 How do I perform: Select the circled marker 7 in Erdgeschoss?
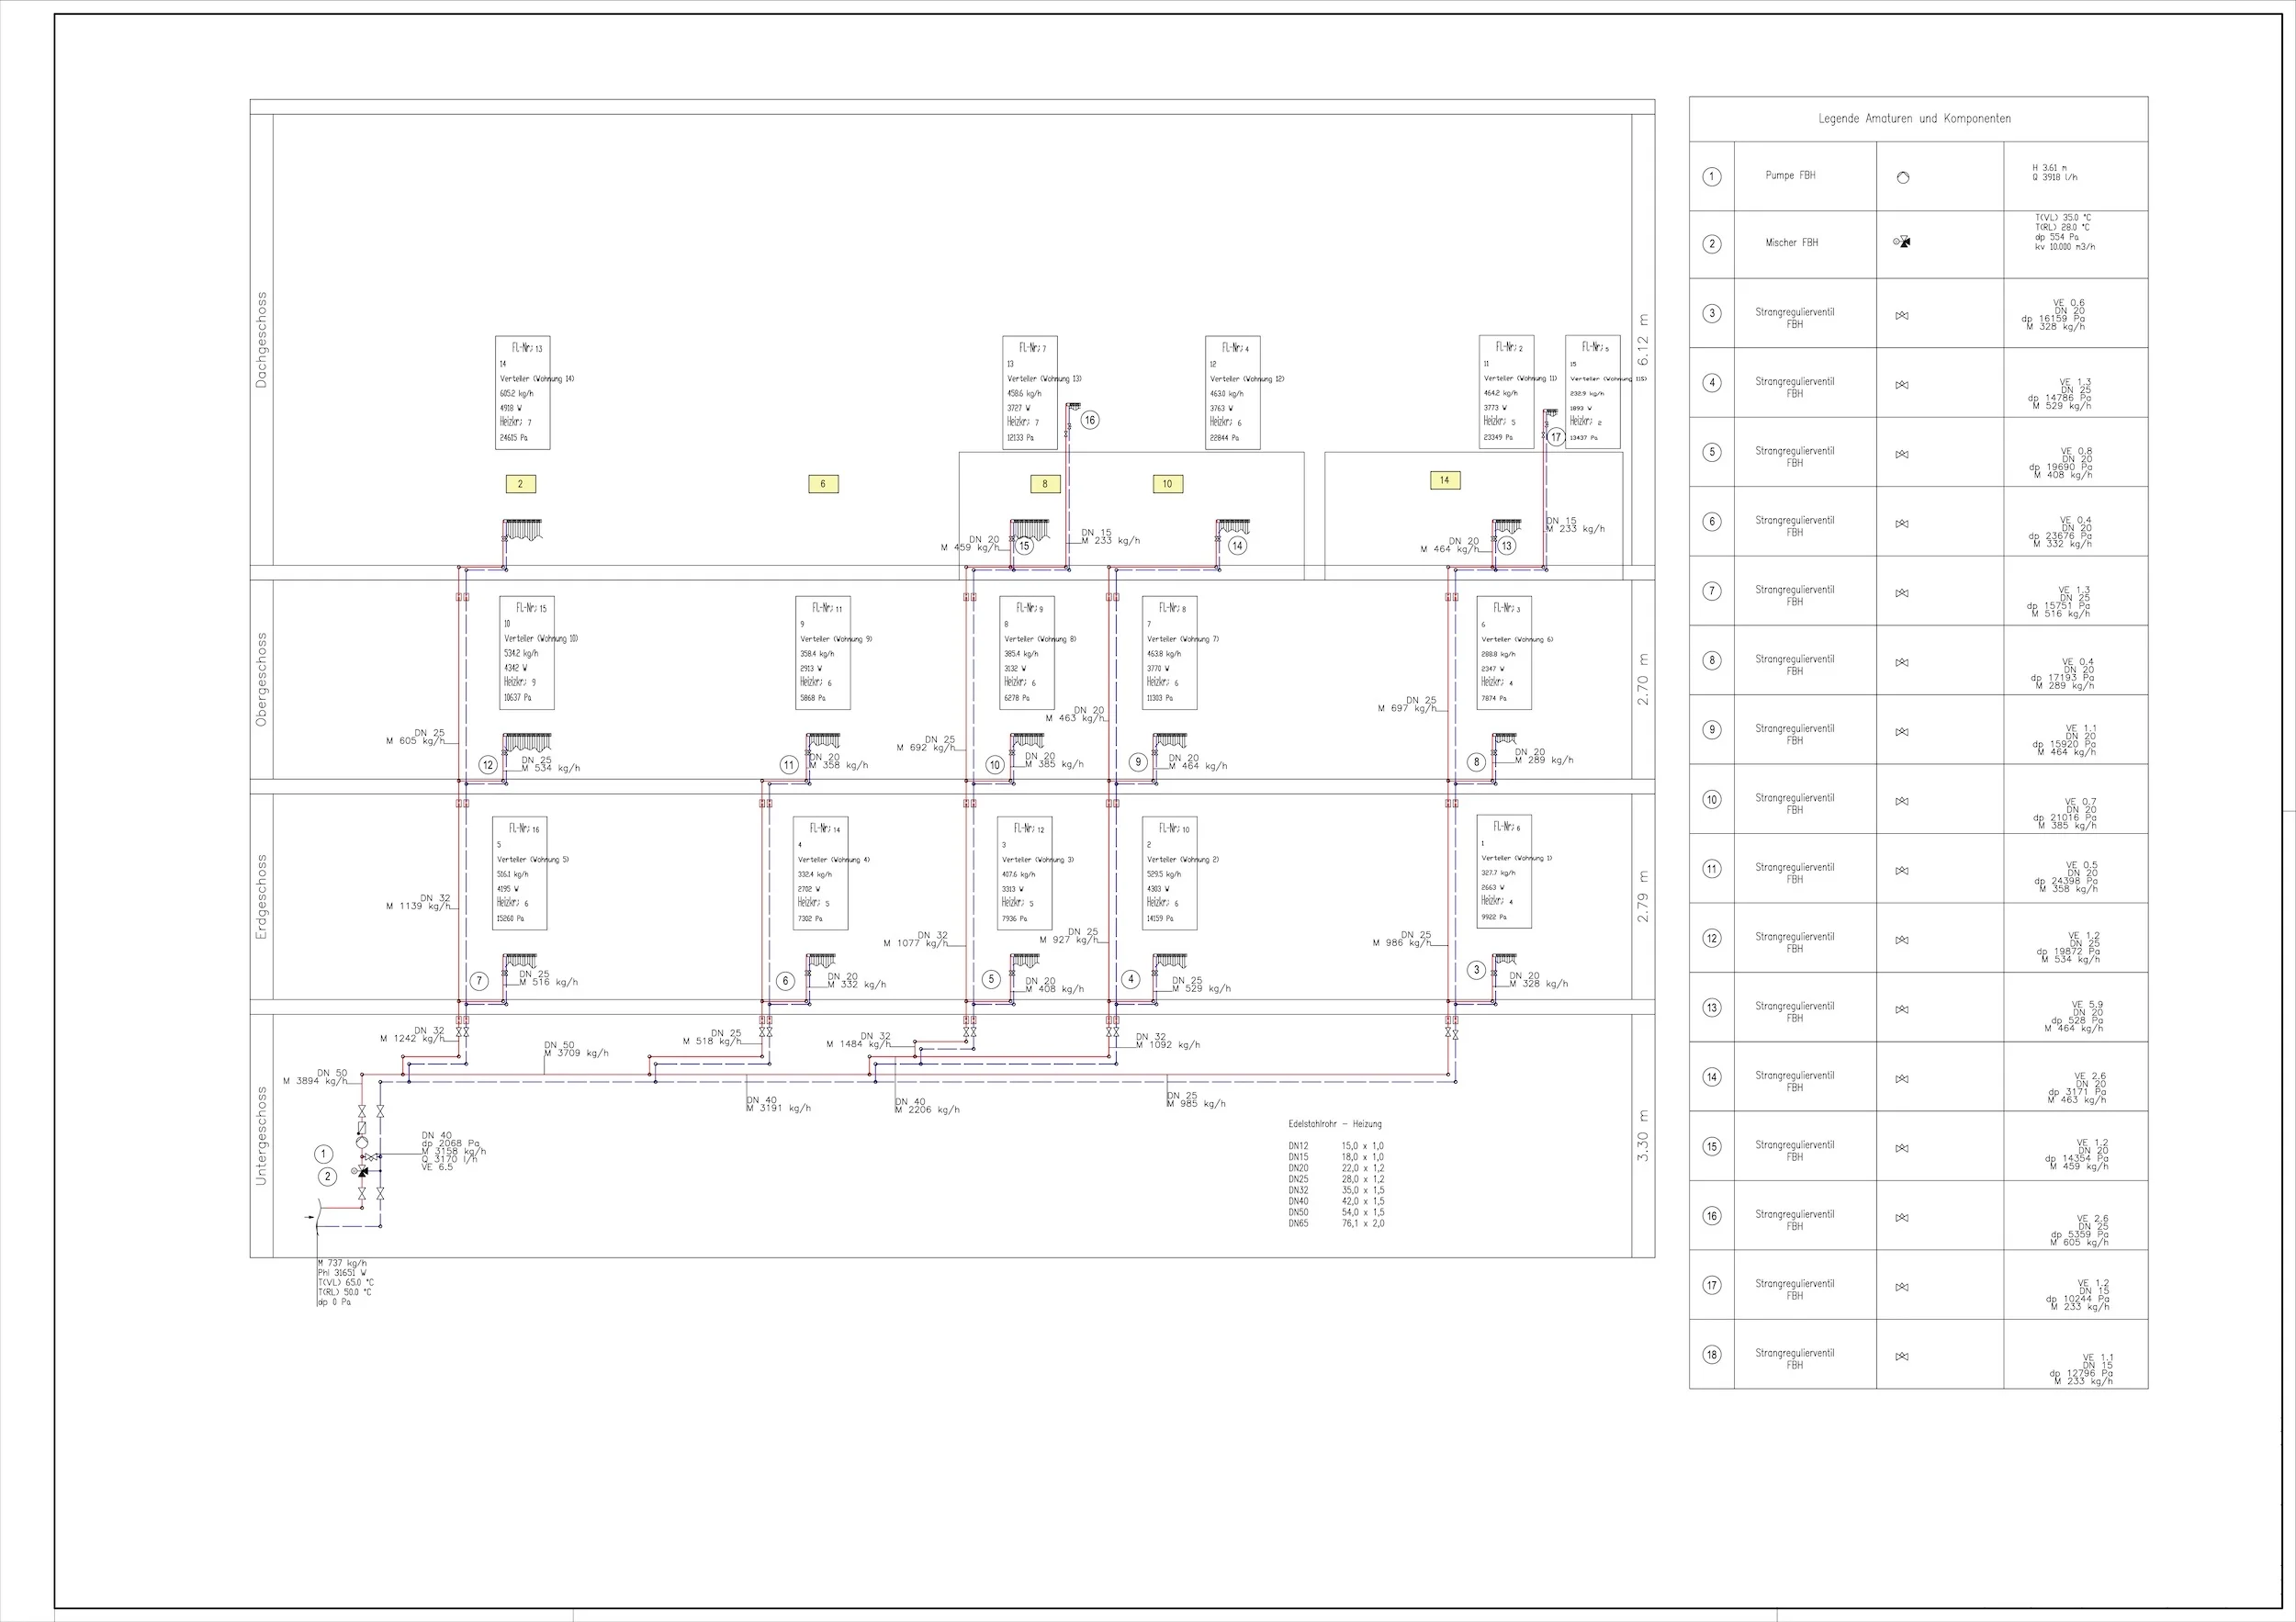(x=479, y=981)
